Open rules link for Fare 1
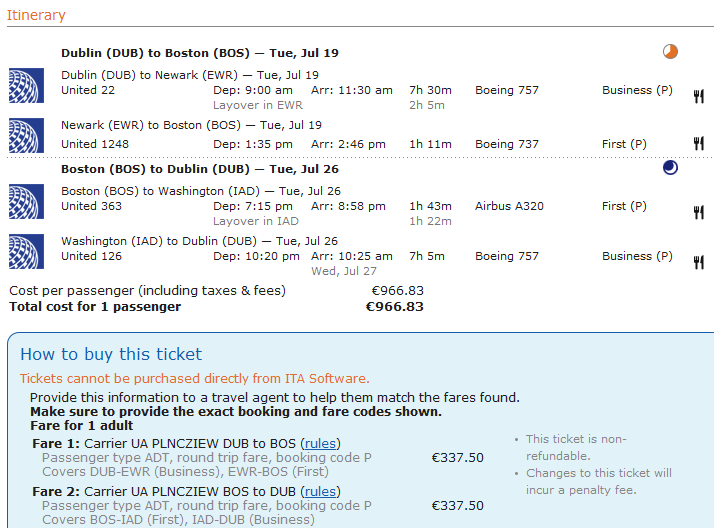The width and height of the screenshot is (714, 528). click(320, 443)
